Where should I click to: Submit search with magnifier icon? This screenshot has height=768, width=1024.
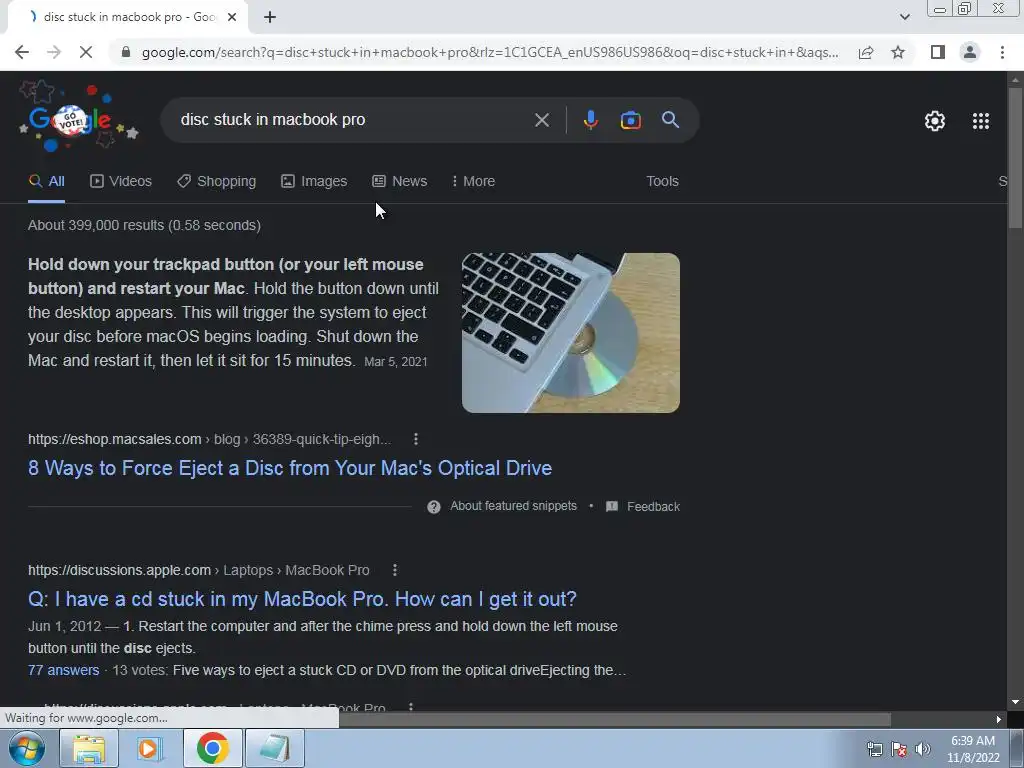(670, 120)
